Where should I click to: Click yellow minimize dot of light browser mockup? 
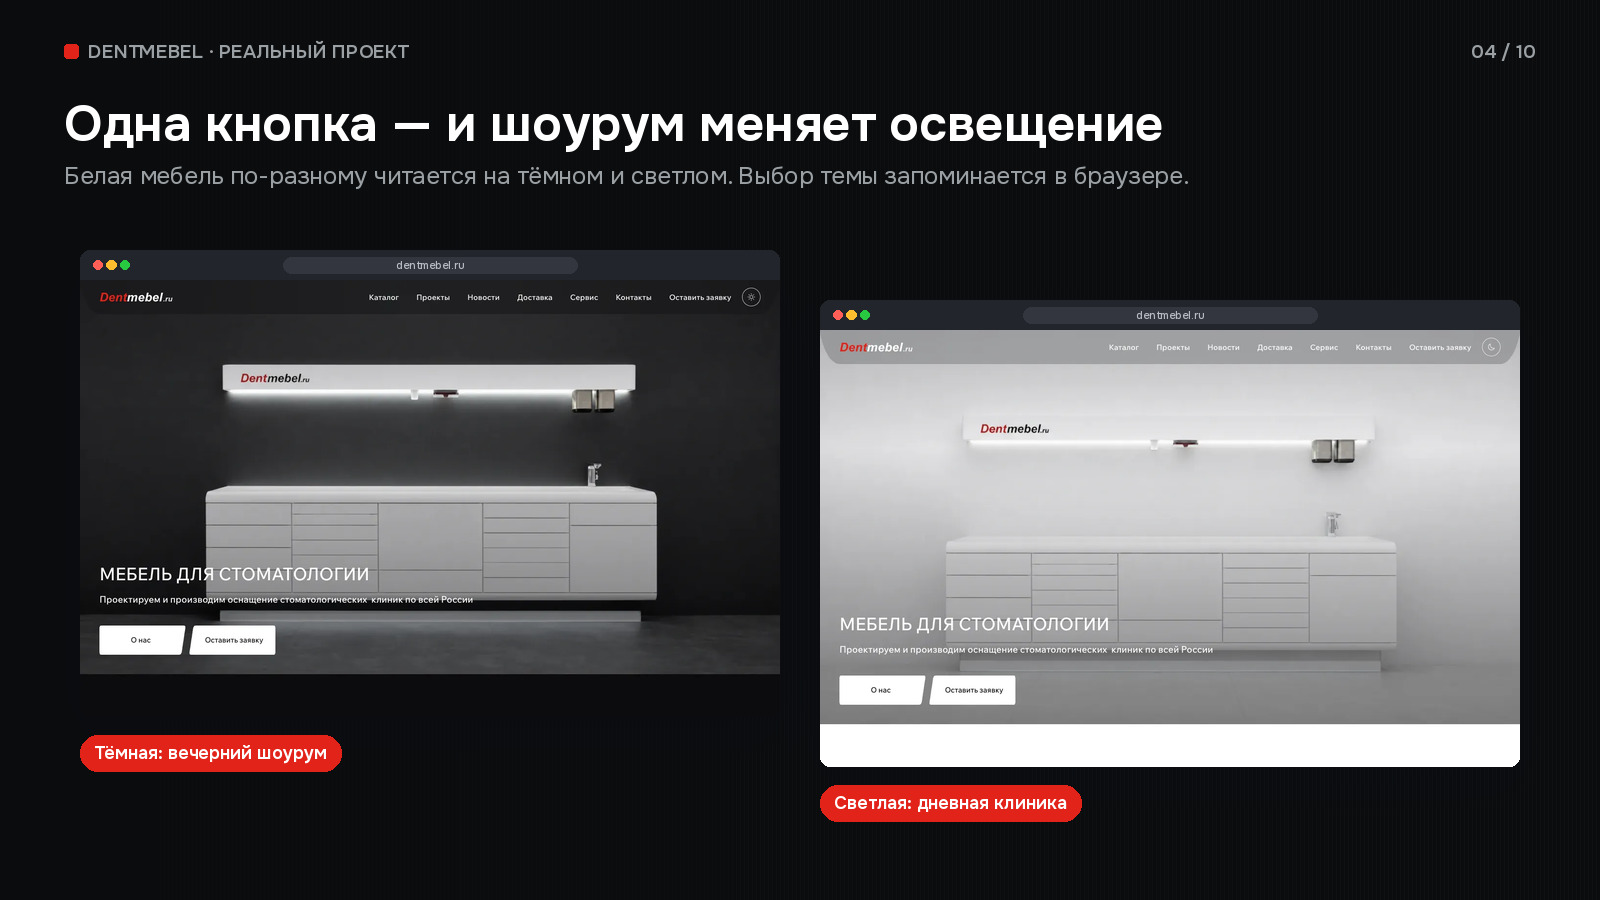coord(851,315)
